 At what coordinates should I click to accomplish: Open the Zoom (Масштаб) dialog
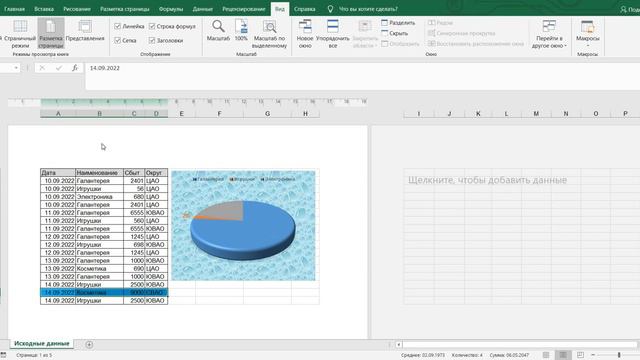[x=218, y=31]
